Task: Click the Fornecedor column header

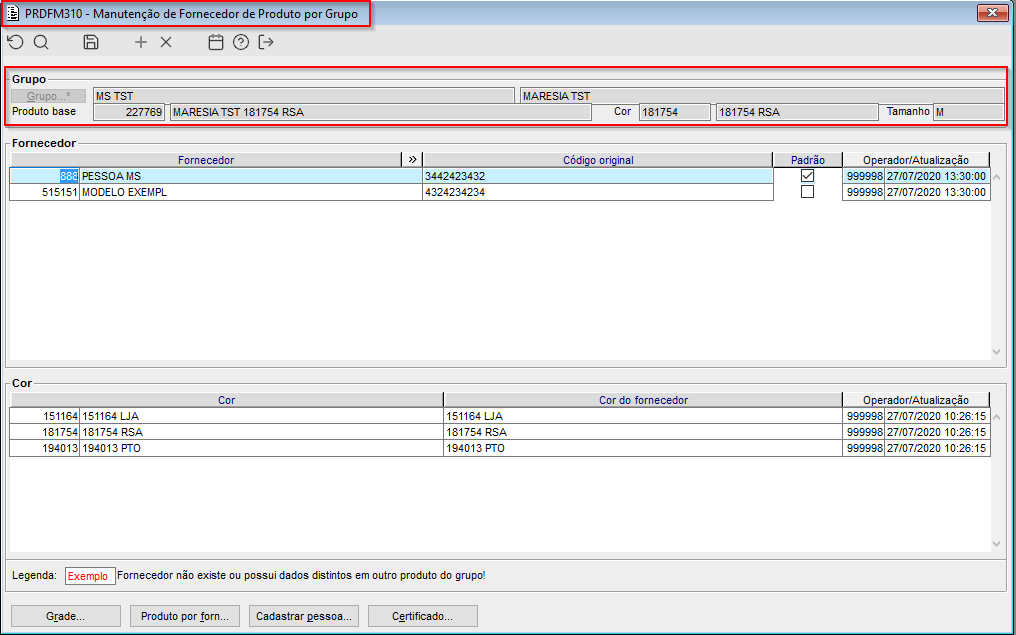Action: 206,159
